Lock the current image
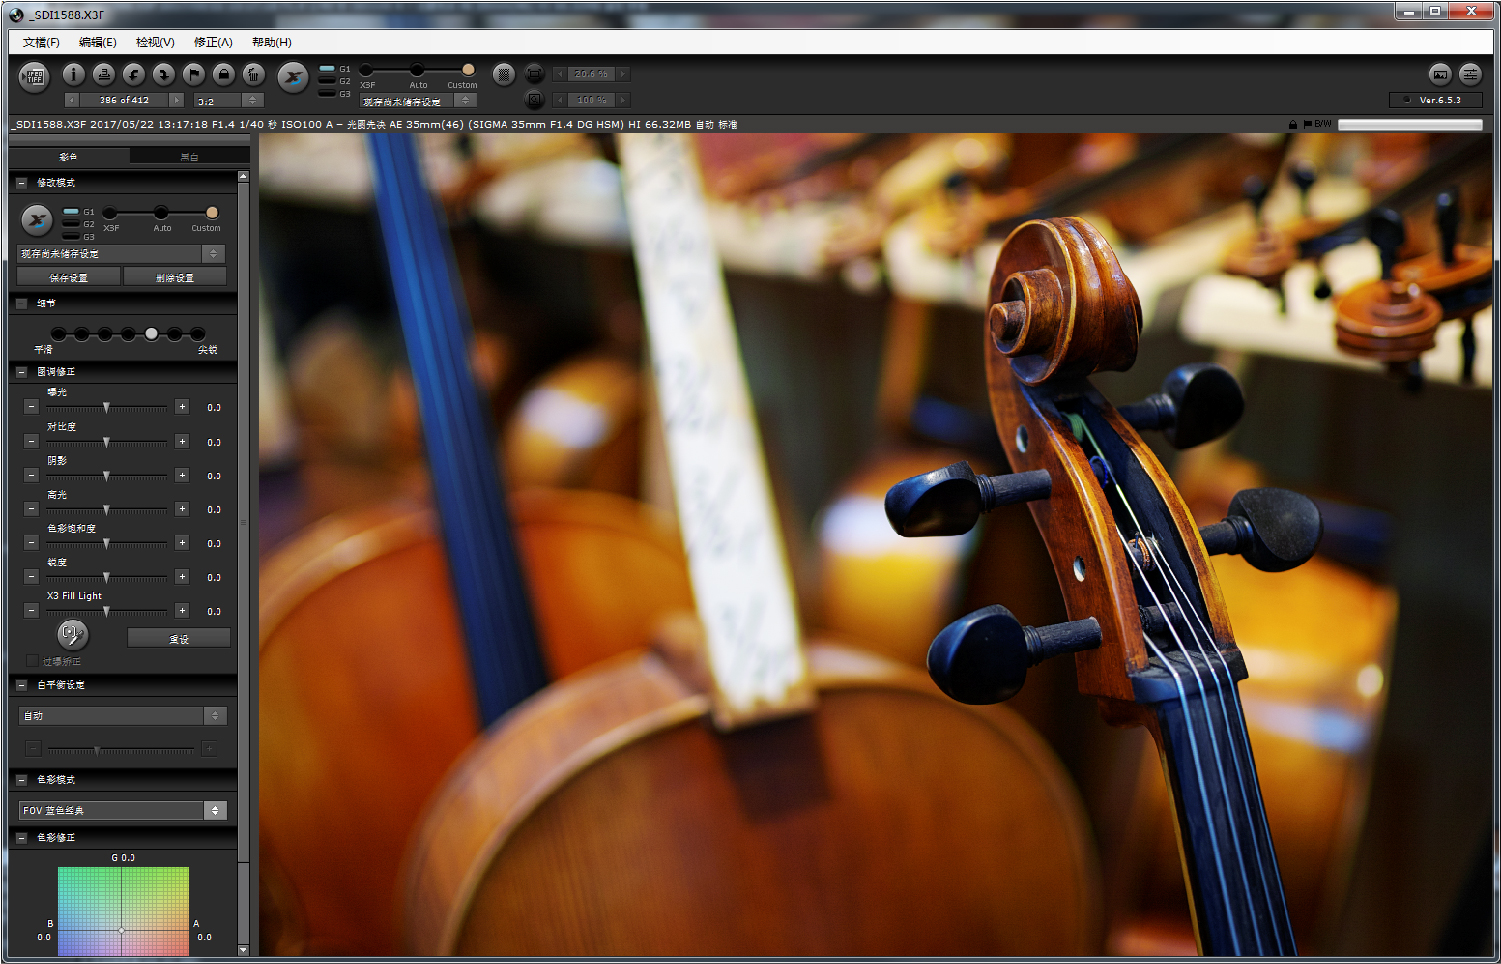 pos(224,74)
